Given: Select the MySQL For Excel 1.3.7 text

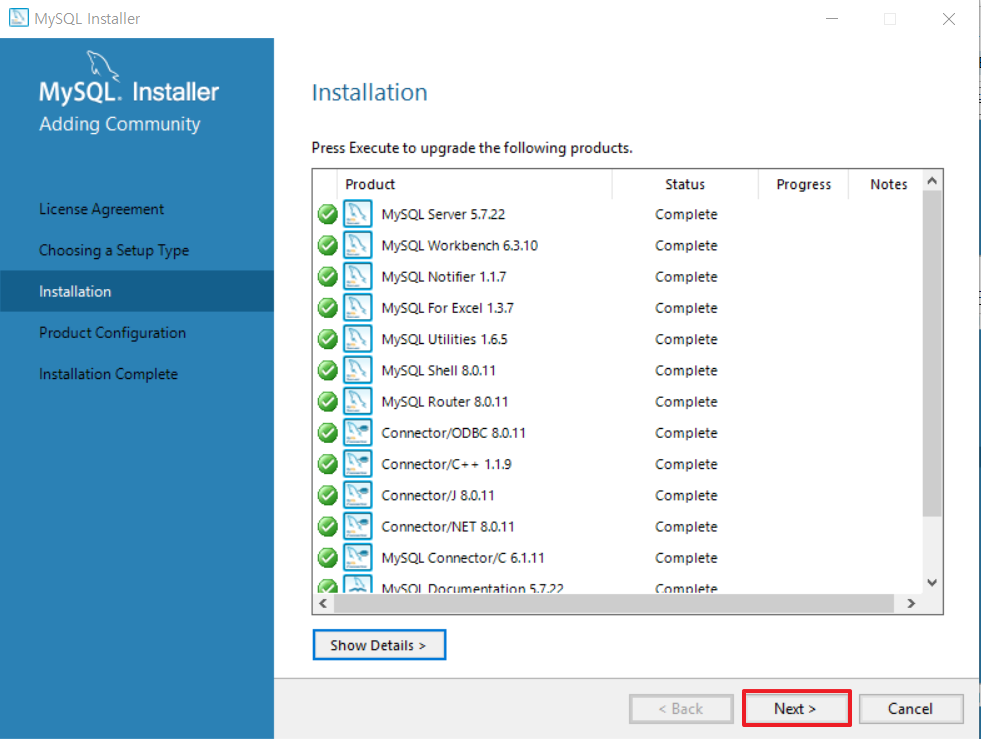Looking at the screenshot, I should [x=447, y=308].
